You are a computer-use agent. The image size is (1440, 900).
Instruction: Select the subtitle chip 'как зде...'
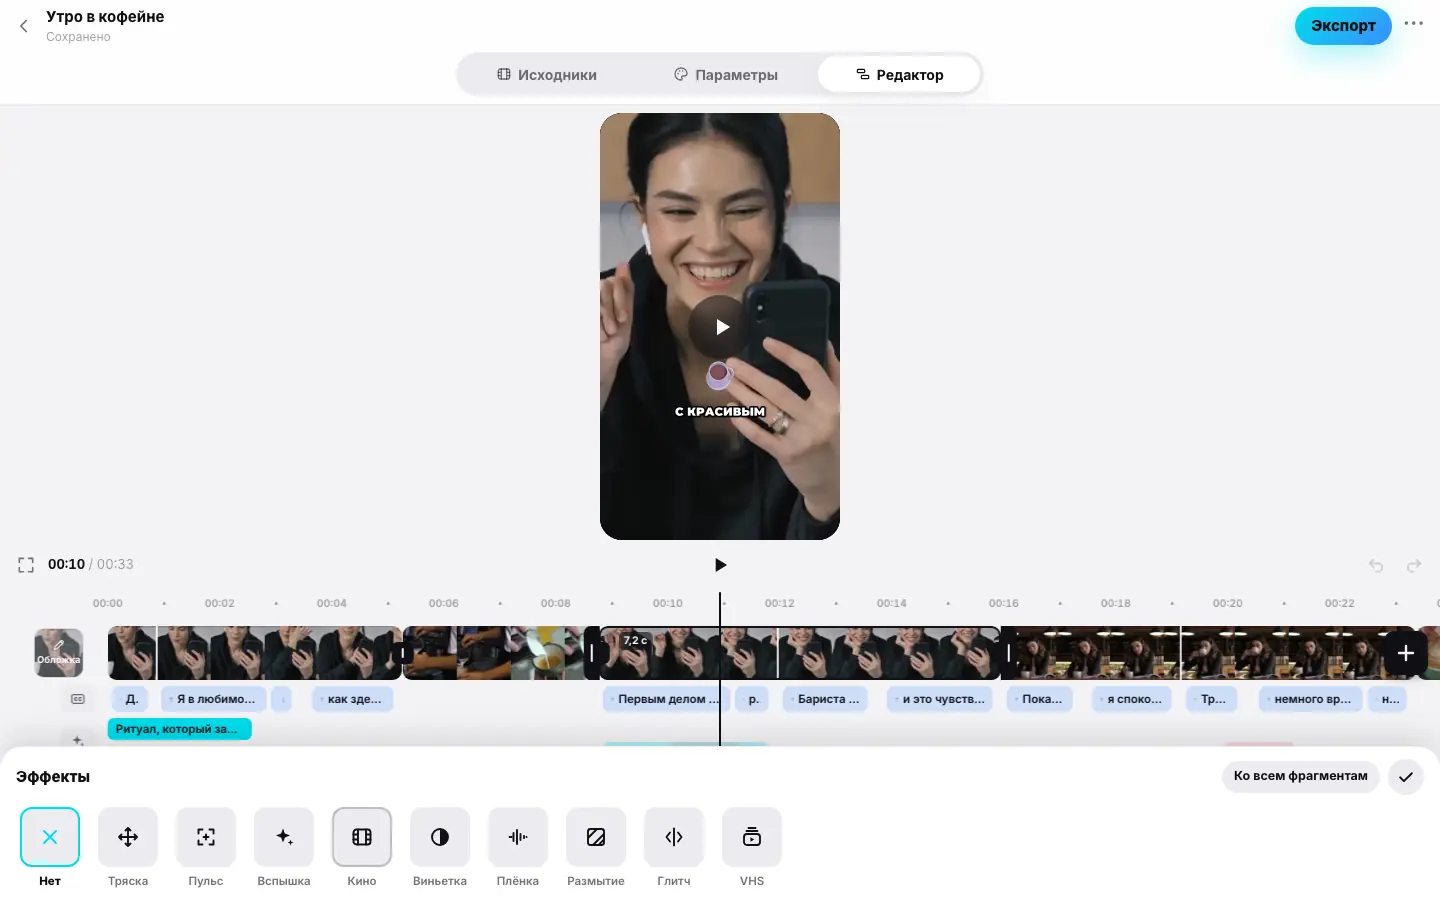[353, 699]
